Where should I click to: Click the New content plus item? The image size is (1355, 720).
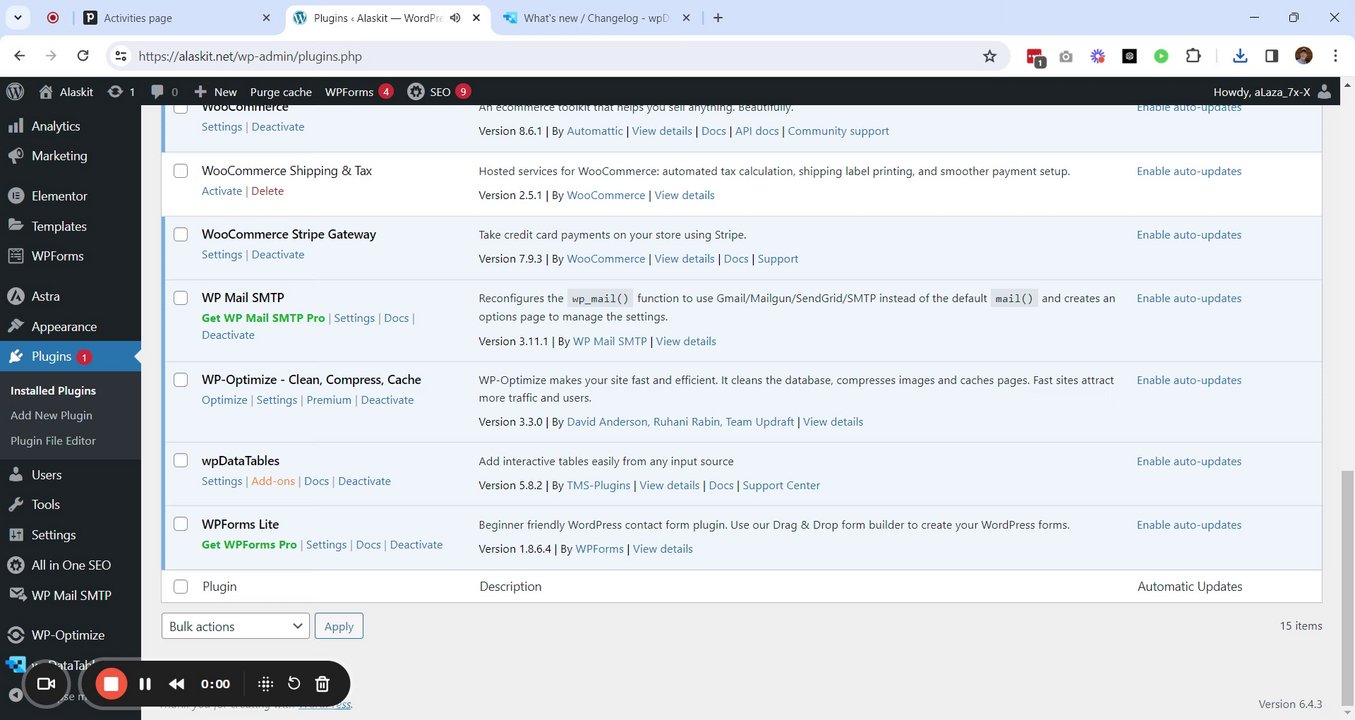[x=215, y=91]
